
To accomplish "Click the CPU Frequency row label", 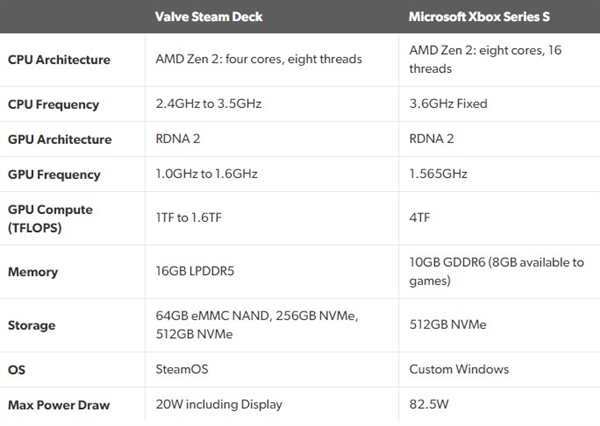I will [53, 102].
